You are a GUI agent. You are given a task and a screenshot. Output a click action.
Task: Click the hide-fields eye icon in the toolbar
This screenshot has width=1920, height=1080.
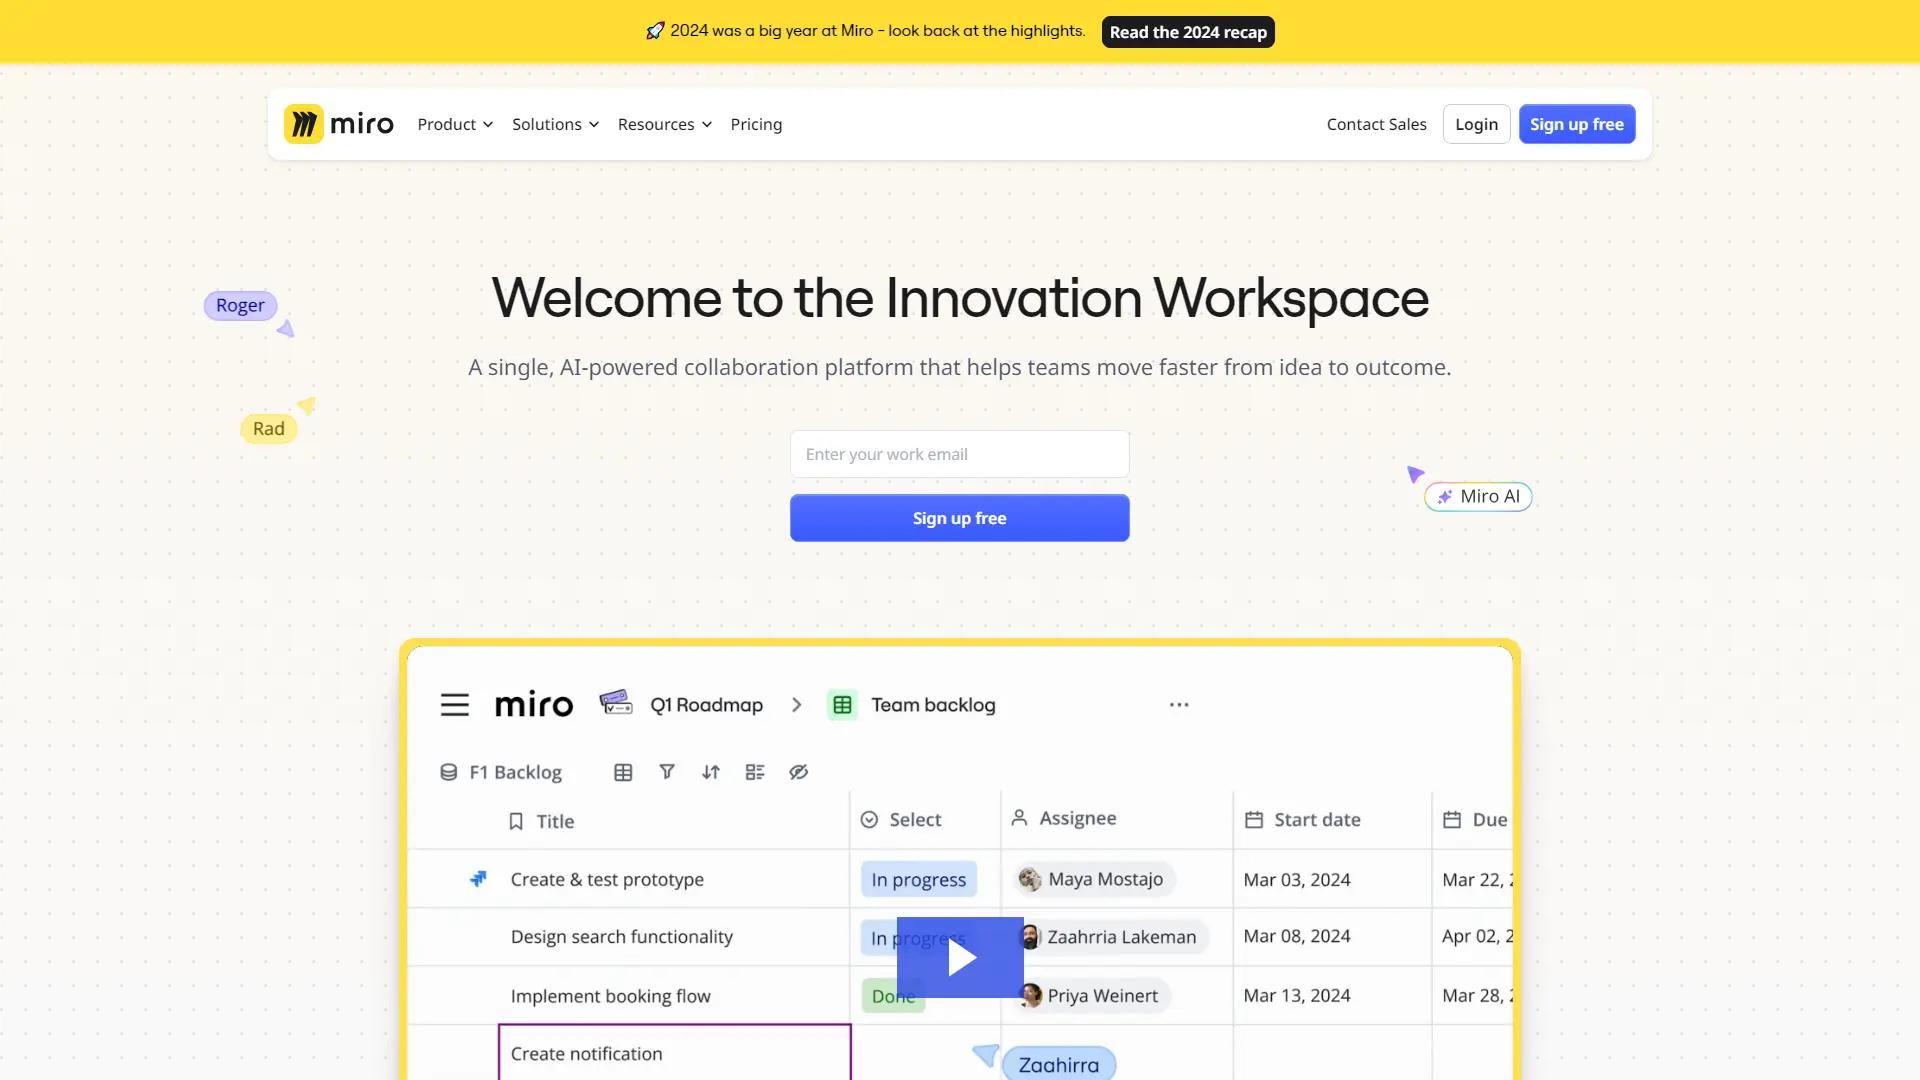(x=799, y=772)
